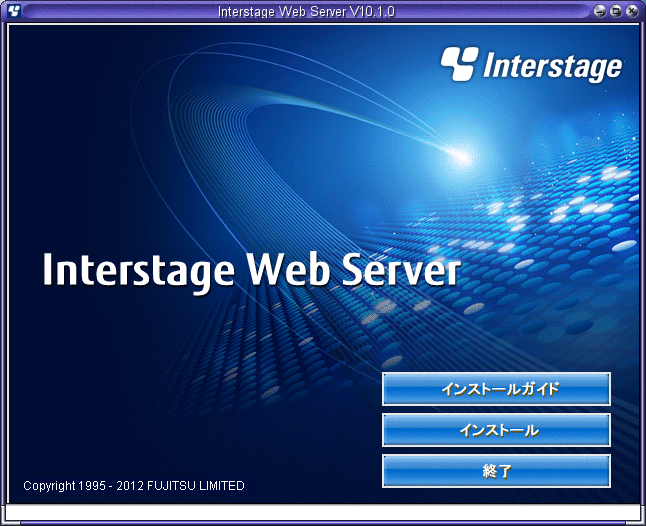Open the インストールガイド (install guide) button

point(496,389)
